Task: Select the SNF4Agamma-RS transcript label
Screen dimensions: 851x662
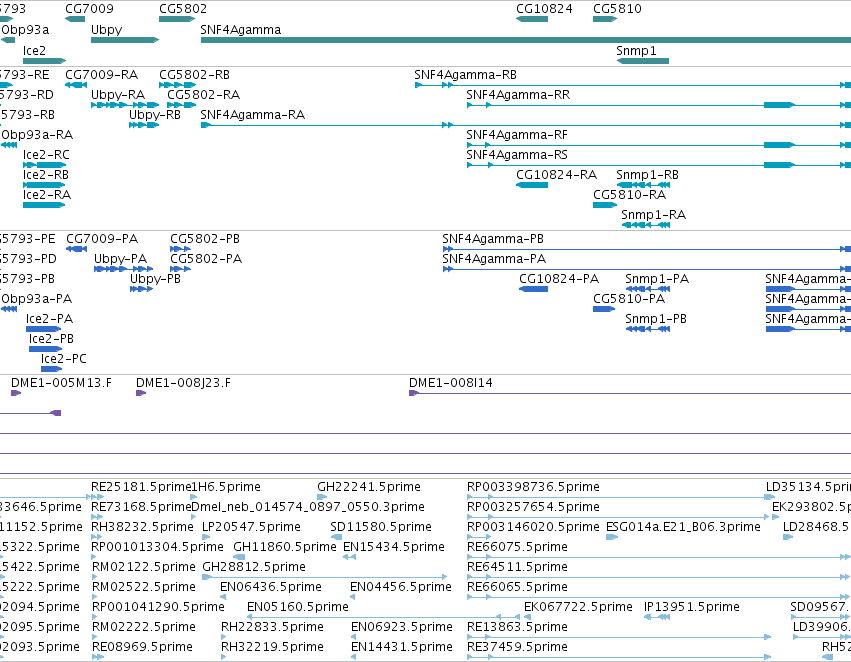Action: [517, 155]
